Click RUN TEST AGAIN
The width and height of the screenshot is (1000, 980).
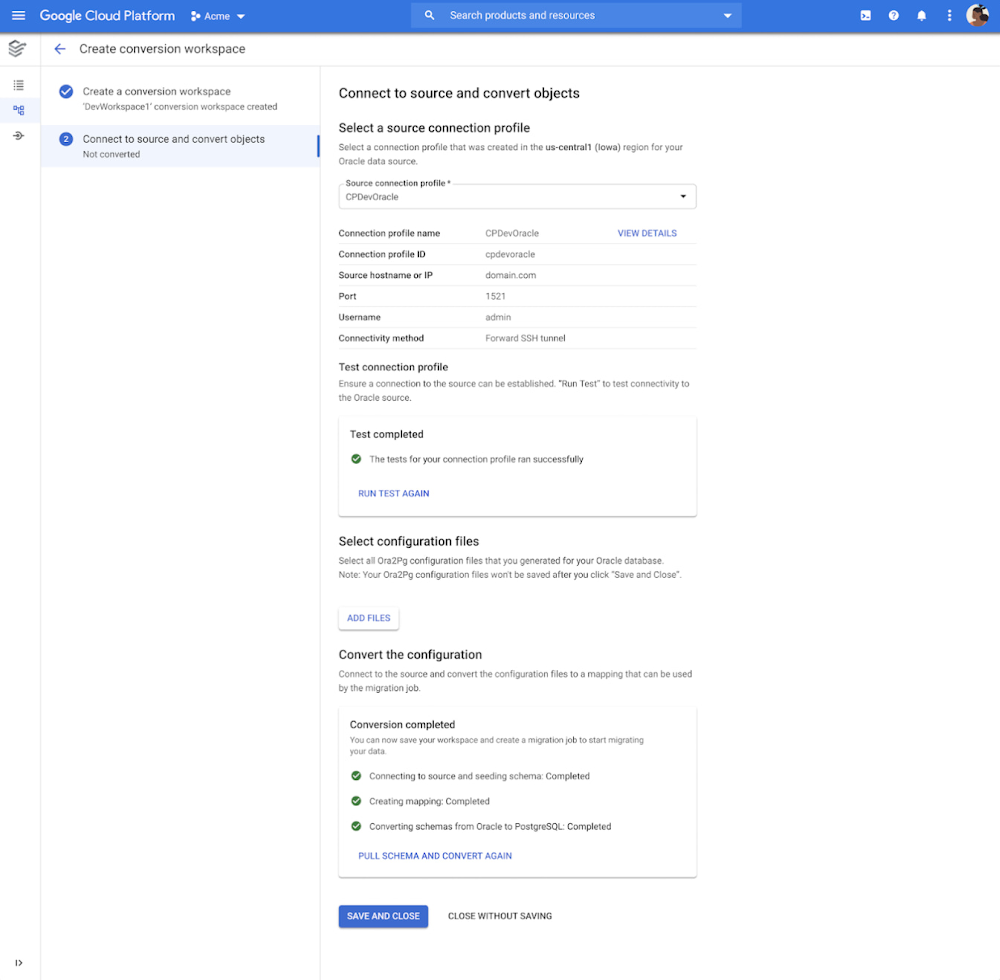pos(393,494)
